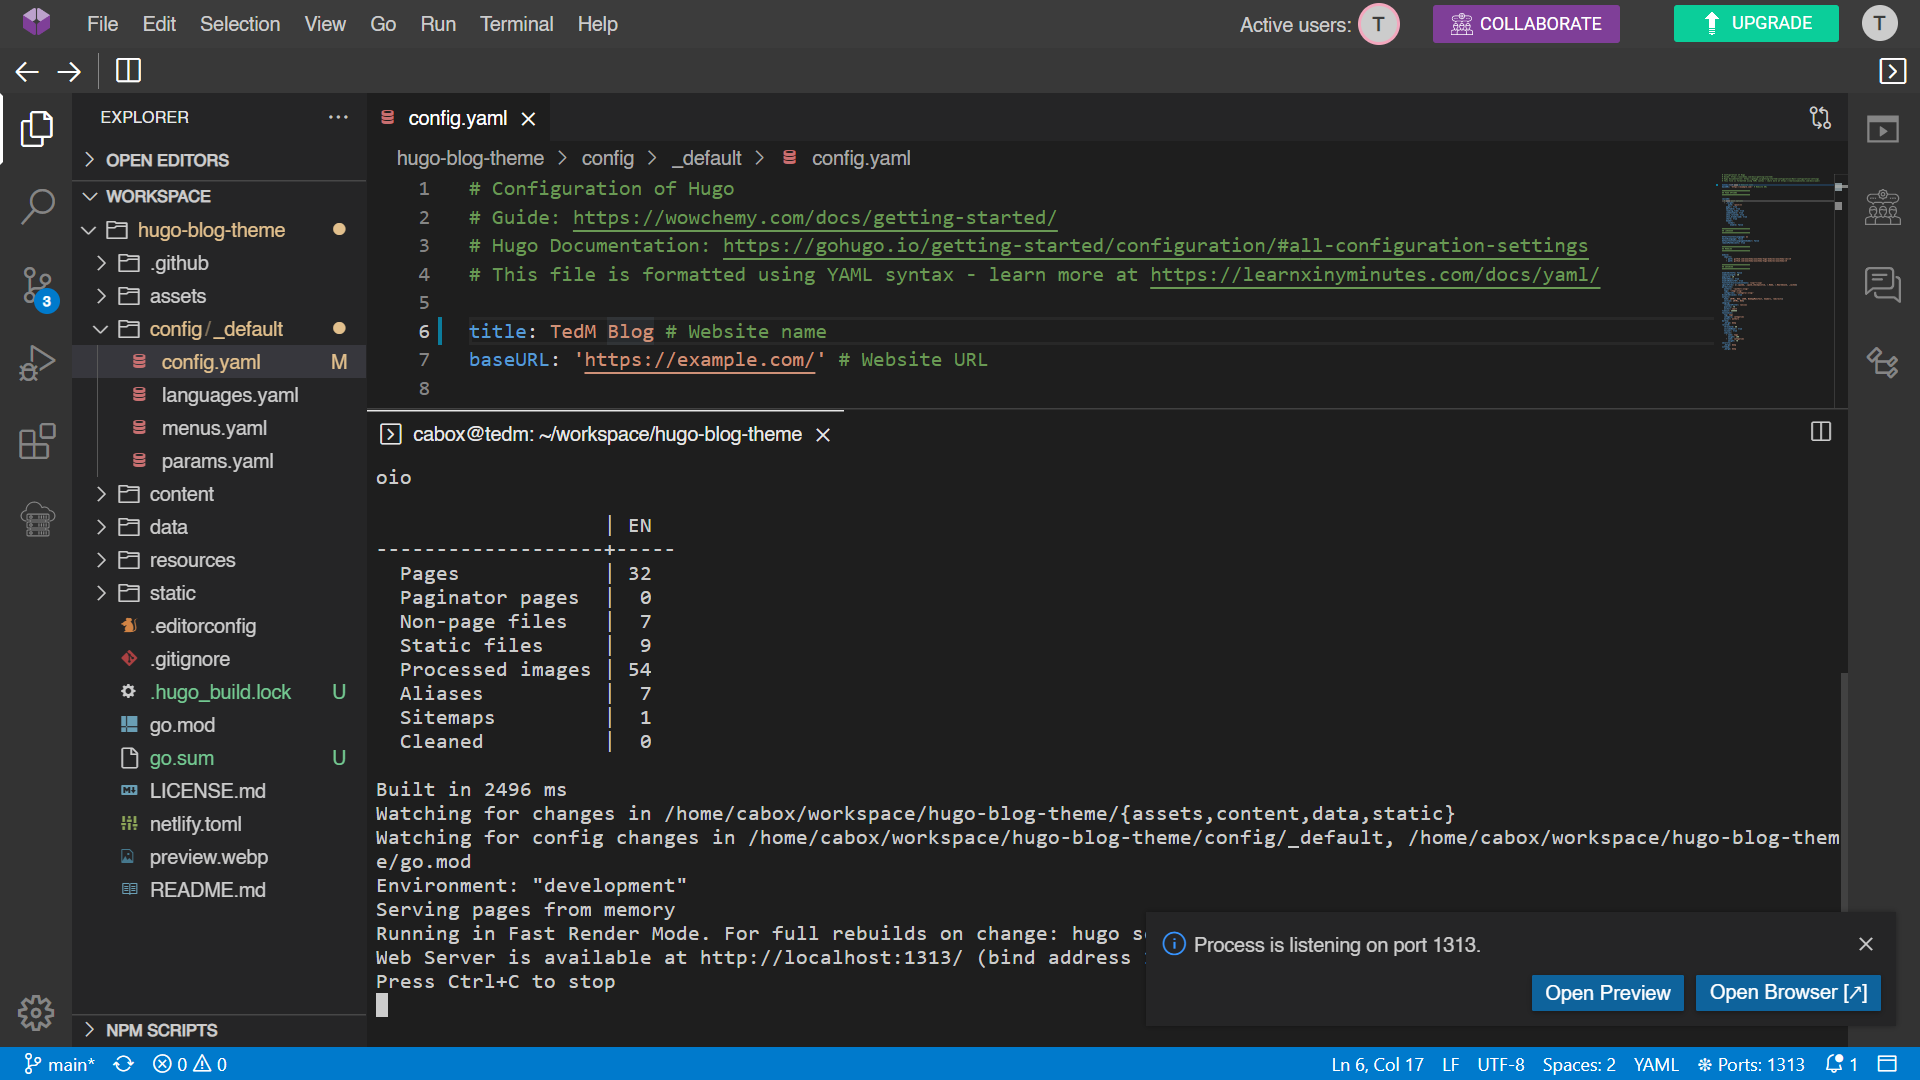The width and height of the screenshot is (1920, 1080).
Task: Select the config.yaml editor tab
Action: coord(457,118)
